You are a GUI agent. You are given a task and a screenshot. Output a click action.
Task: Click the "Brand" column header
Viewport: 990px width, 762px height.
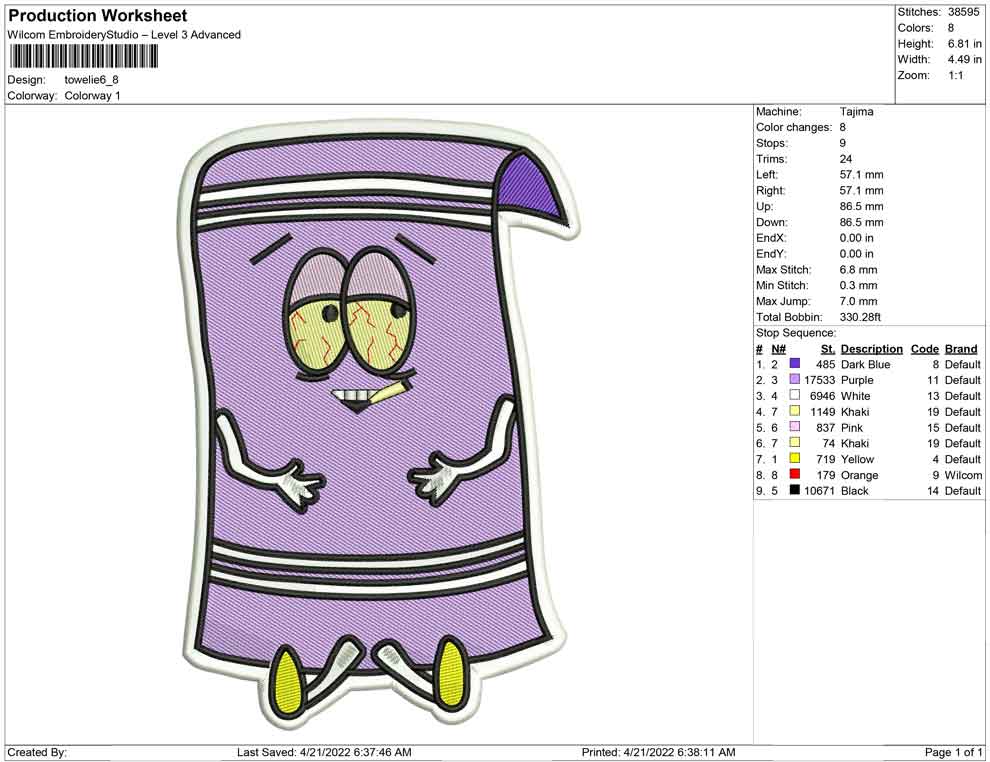[961, 348]
